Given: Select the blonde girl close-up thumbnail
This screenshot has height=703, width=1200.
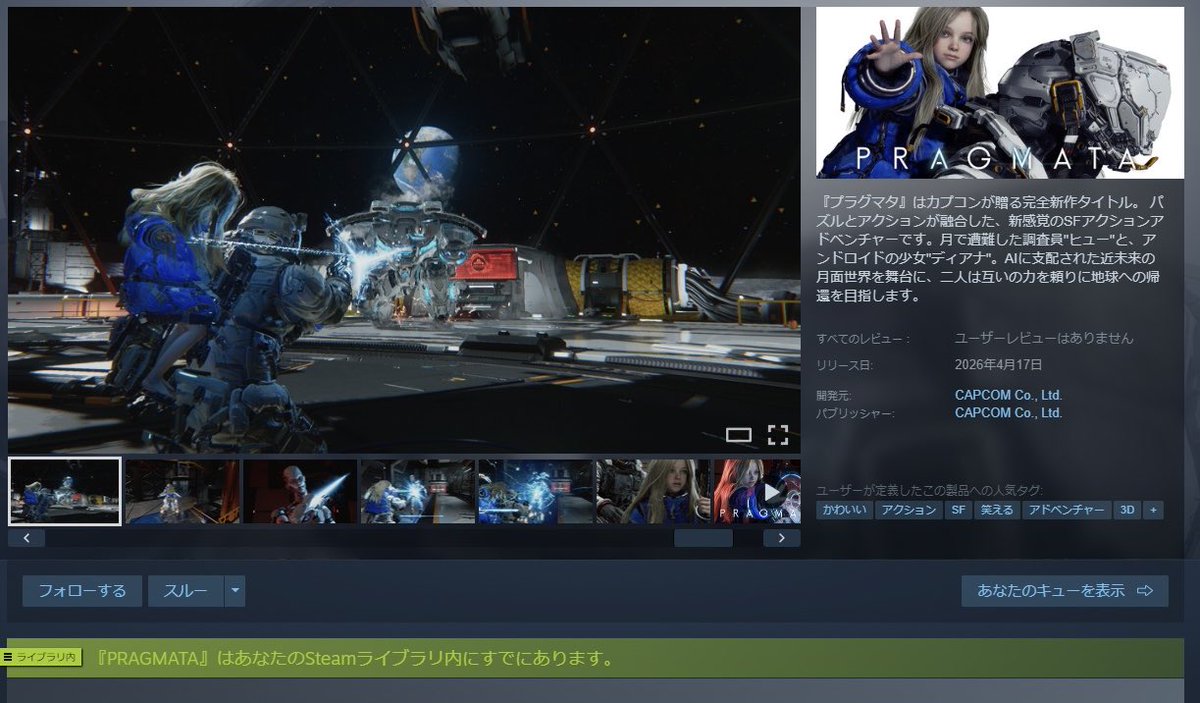Looking at the screenshot, I should (x=653, y=492).
